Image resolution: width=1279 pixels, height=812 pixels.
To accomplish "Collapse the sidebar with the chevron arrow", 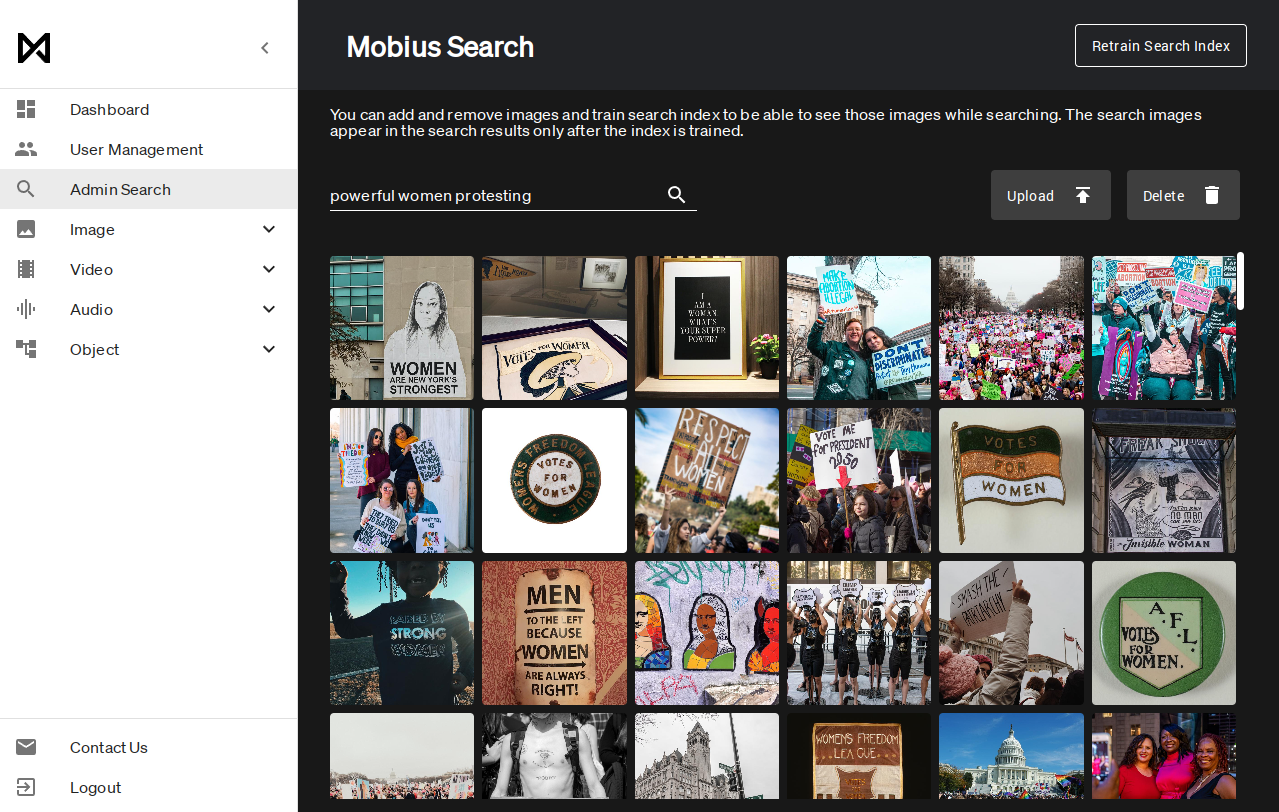I will click(265, 48).
